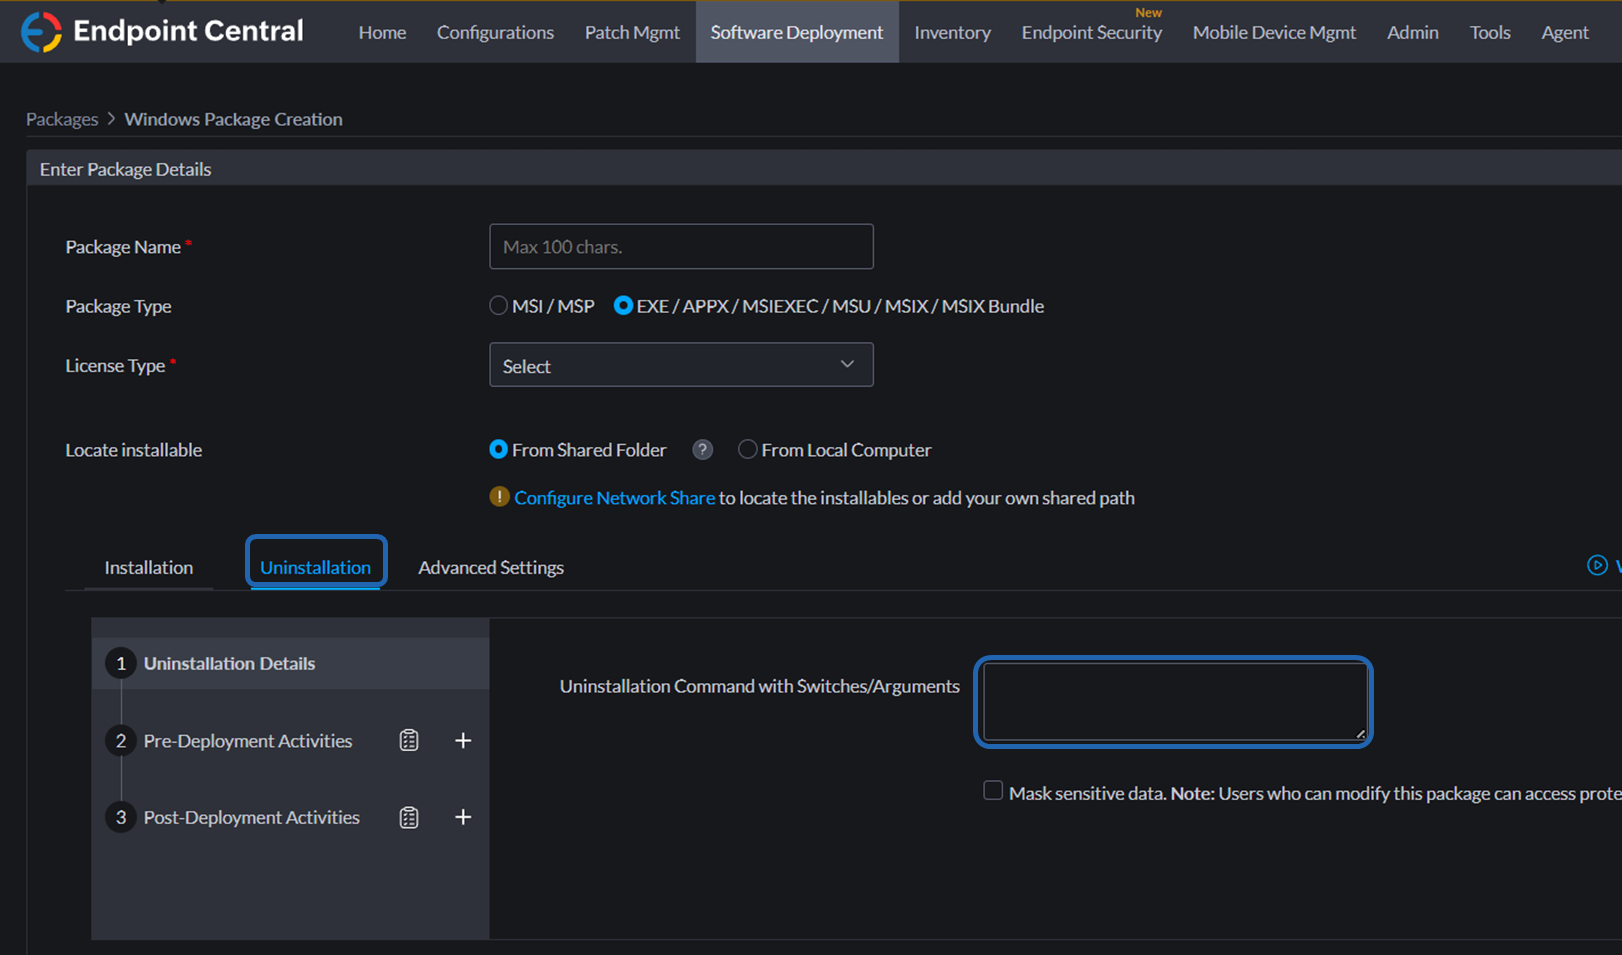Choose From Shared Folder option

(x=498, y=450)
